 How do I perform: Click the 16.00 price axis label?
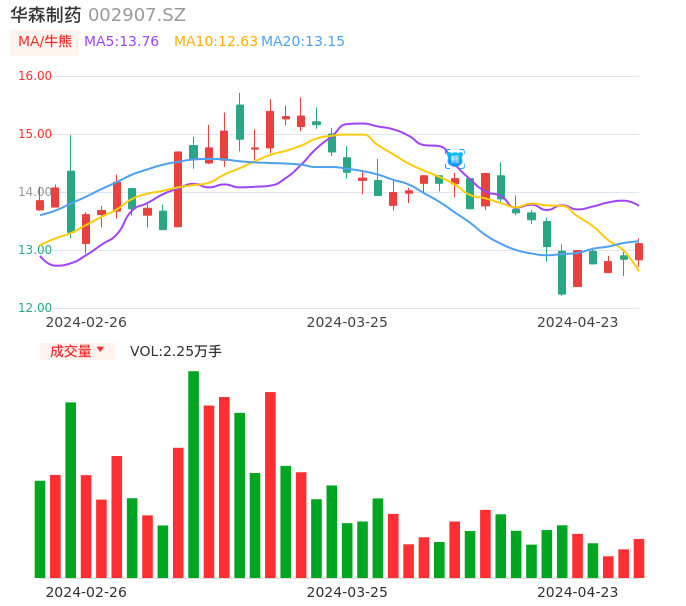(35, 76)
